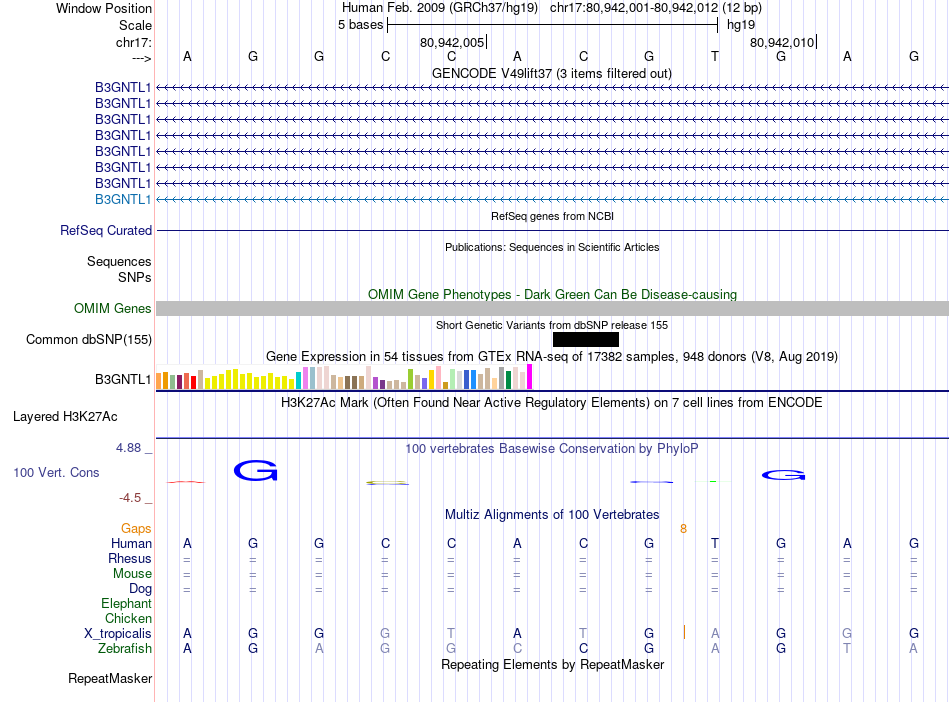Open the OMIM Gene Phenotypes track title

point(552,294)
